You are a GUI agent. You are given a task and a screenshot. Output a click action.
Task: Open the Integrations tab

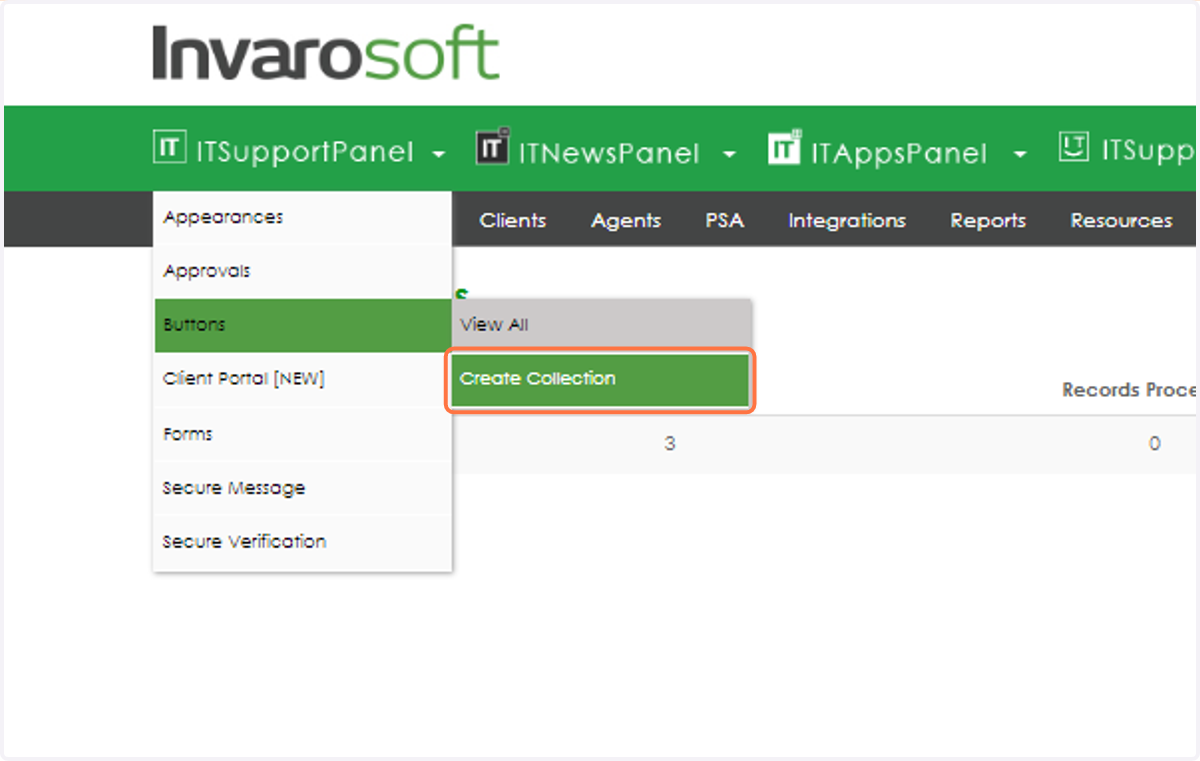(847, 220)
